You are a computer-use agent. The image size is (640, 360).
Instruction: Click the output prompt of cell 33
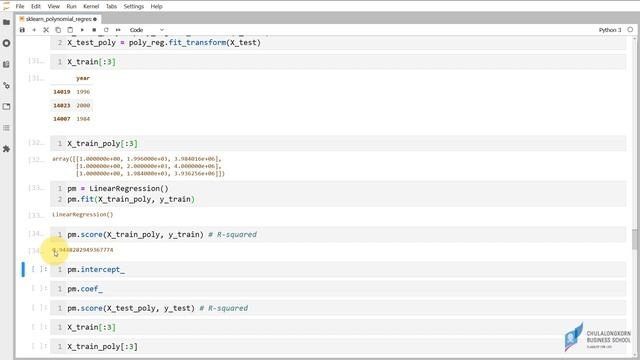point(36,215)
